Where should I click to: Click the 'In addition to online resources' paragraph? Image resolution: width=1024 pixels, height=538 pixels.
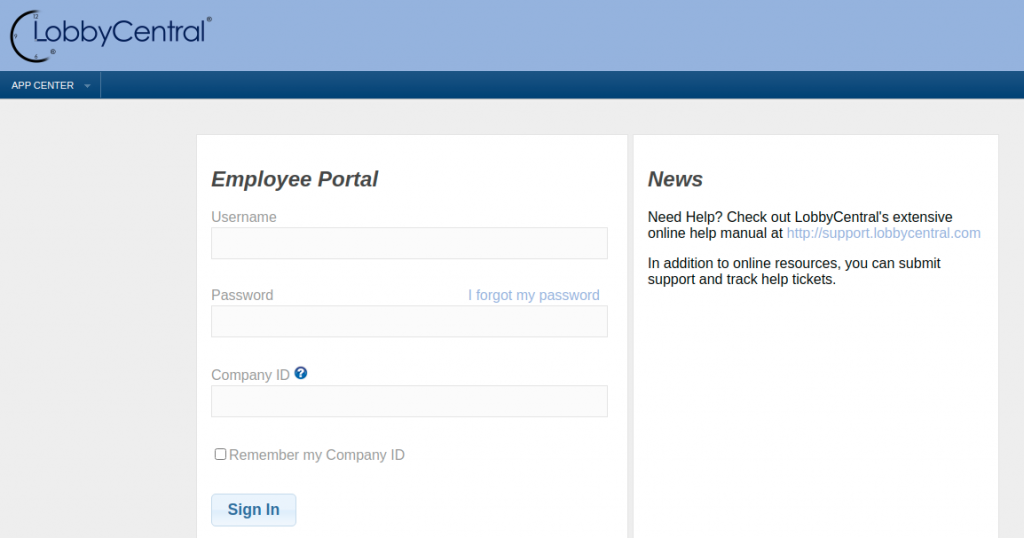pos(793,271)
